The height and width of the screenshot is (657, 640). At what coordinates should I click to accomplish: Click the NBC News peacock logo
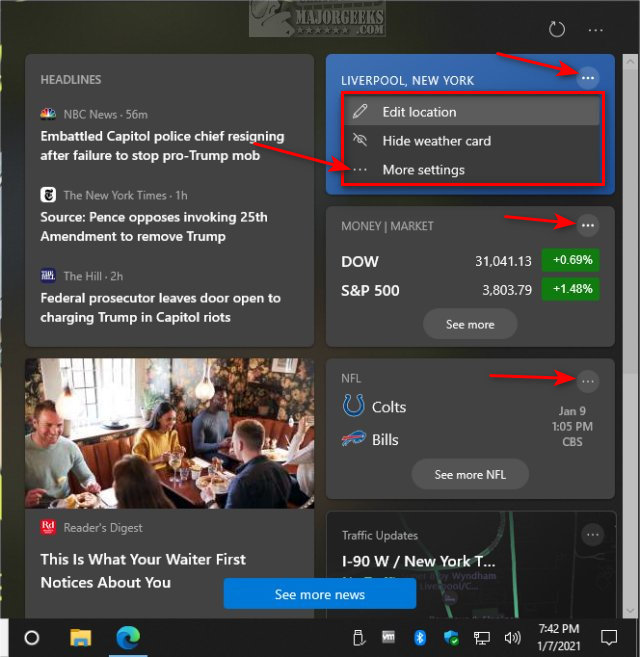[x=48, y=114]
